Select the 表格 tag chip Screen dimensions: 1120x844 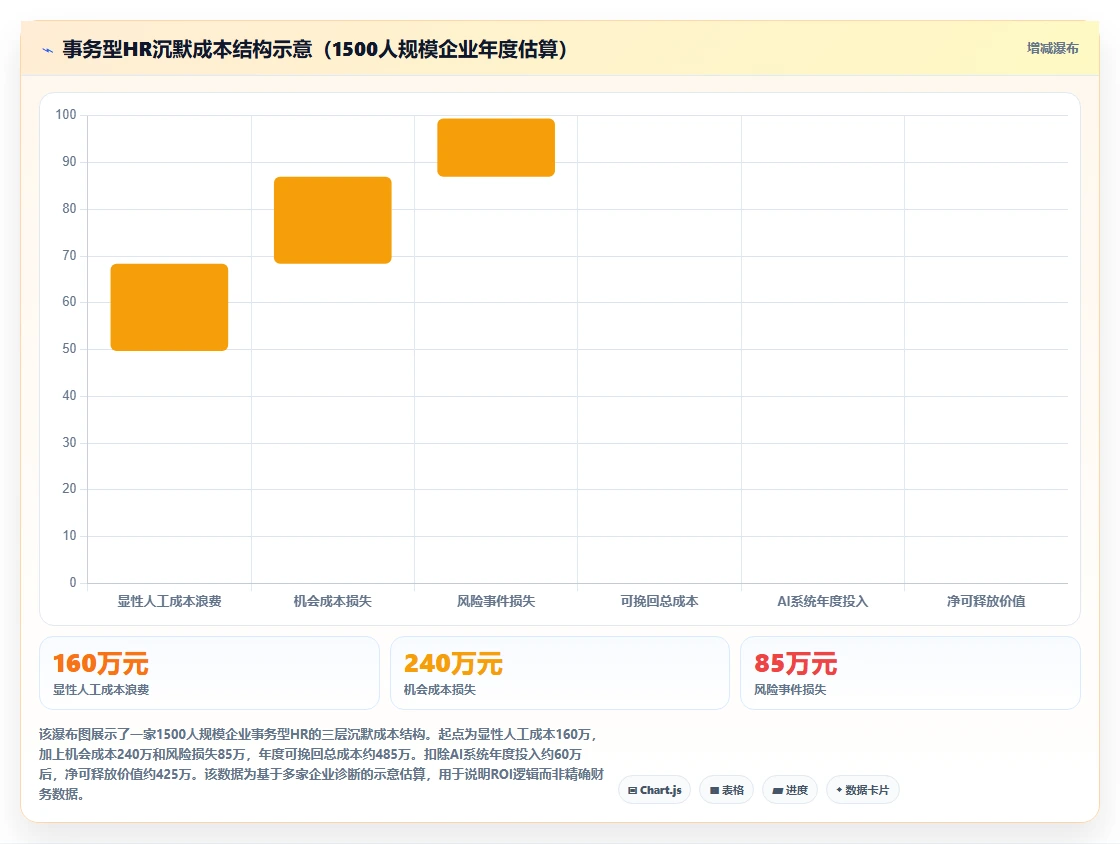point(726,790)
